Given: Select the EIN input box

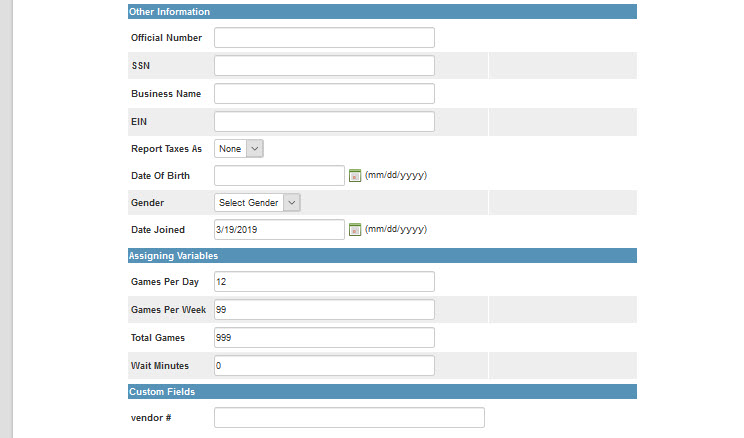Looking at the screenshot, I should pos(324,122).
